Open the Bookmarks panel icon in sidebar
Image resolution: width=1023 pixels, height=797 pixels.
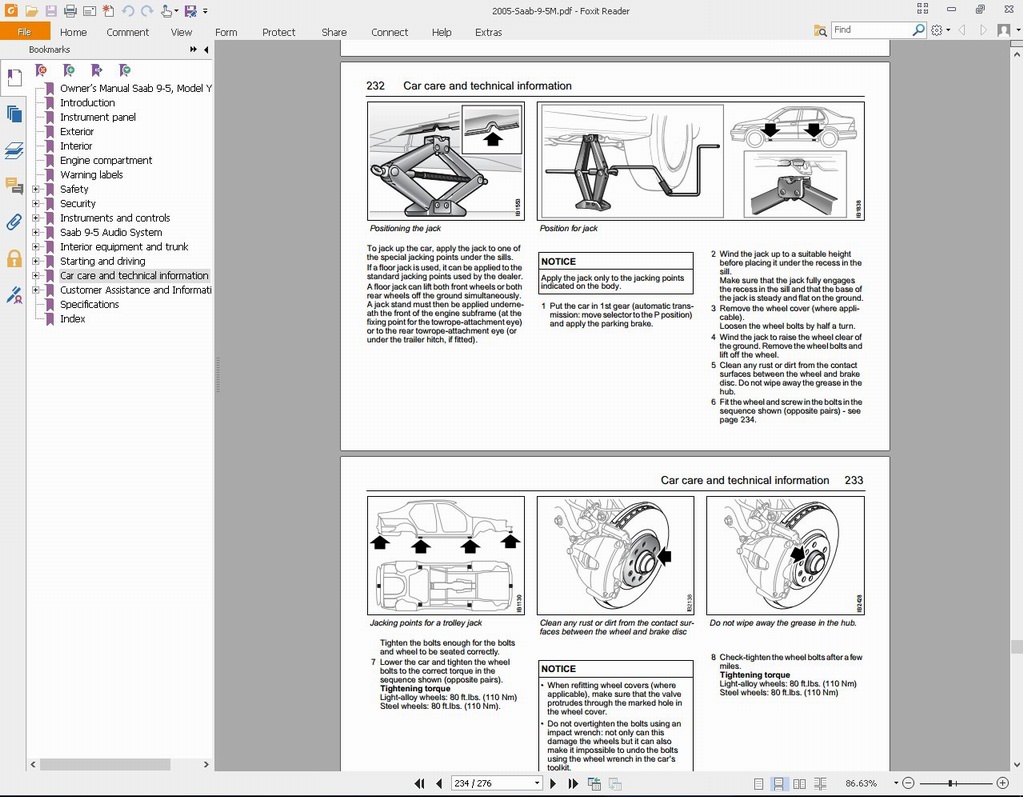point(14,78)
